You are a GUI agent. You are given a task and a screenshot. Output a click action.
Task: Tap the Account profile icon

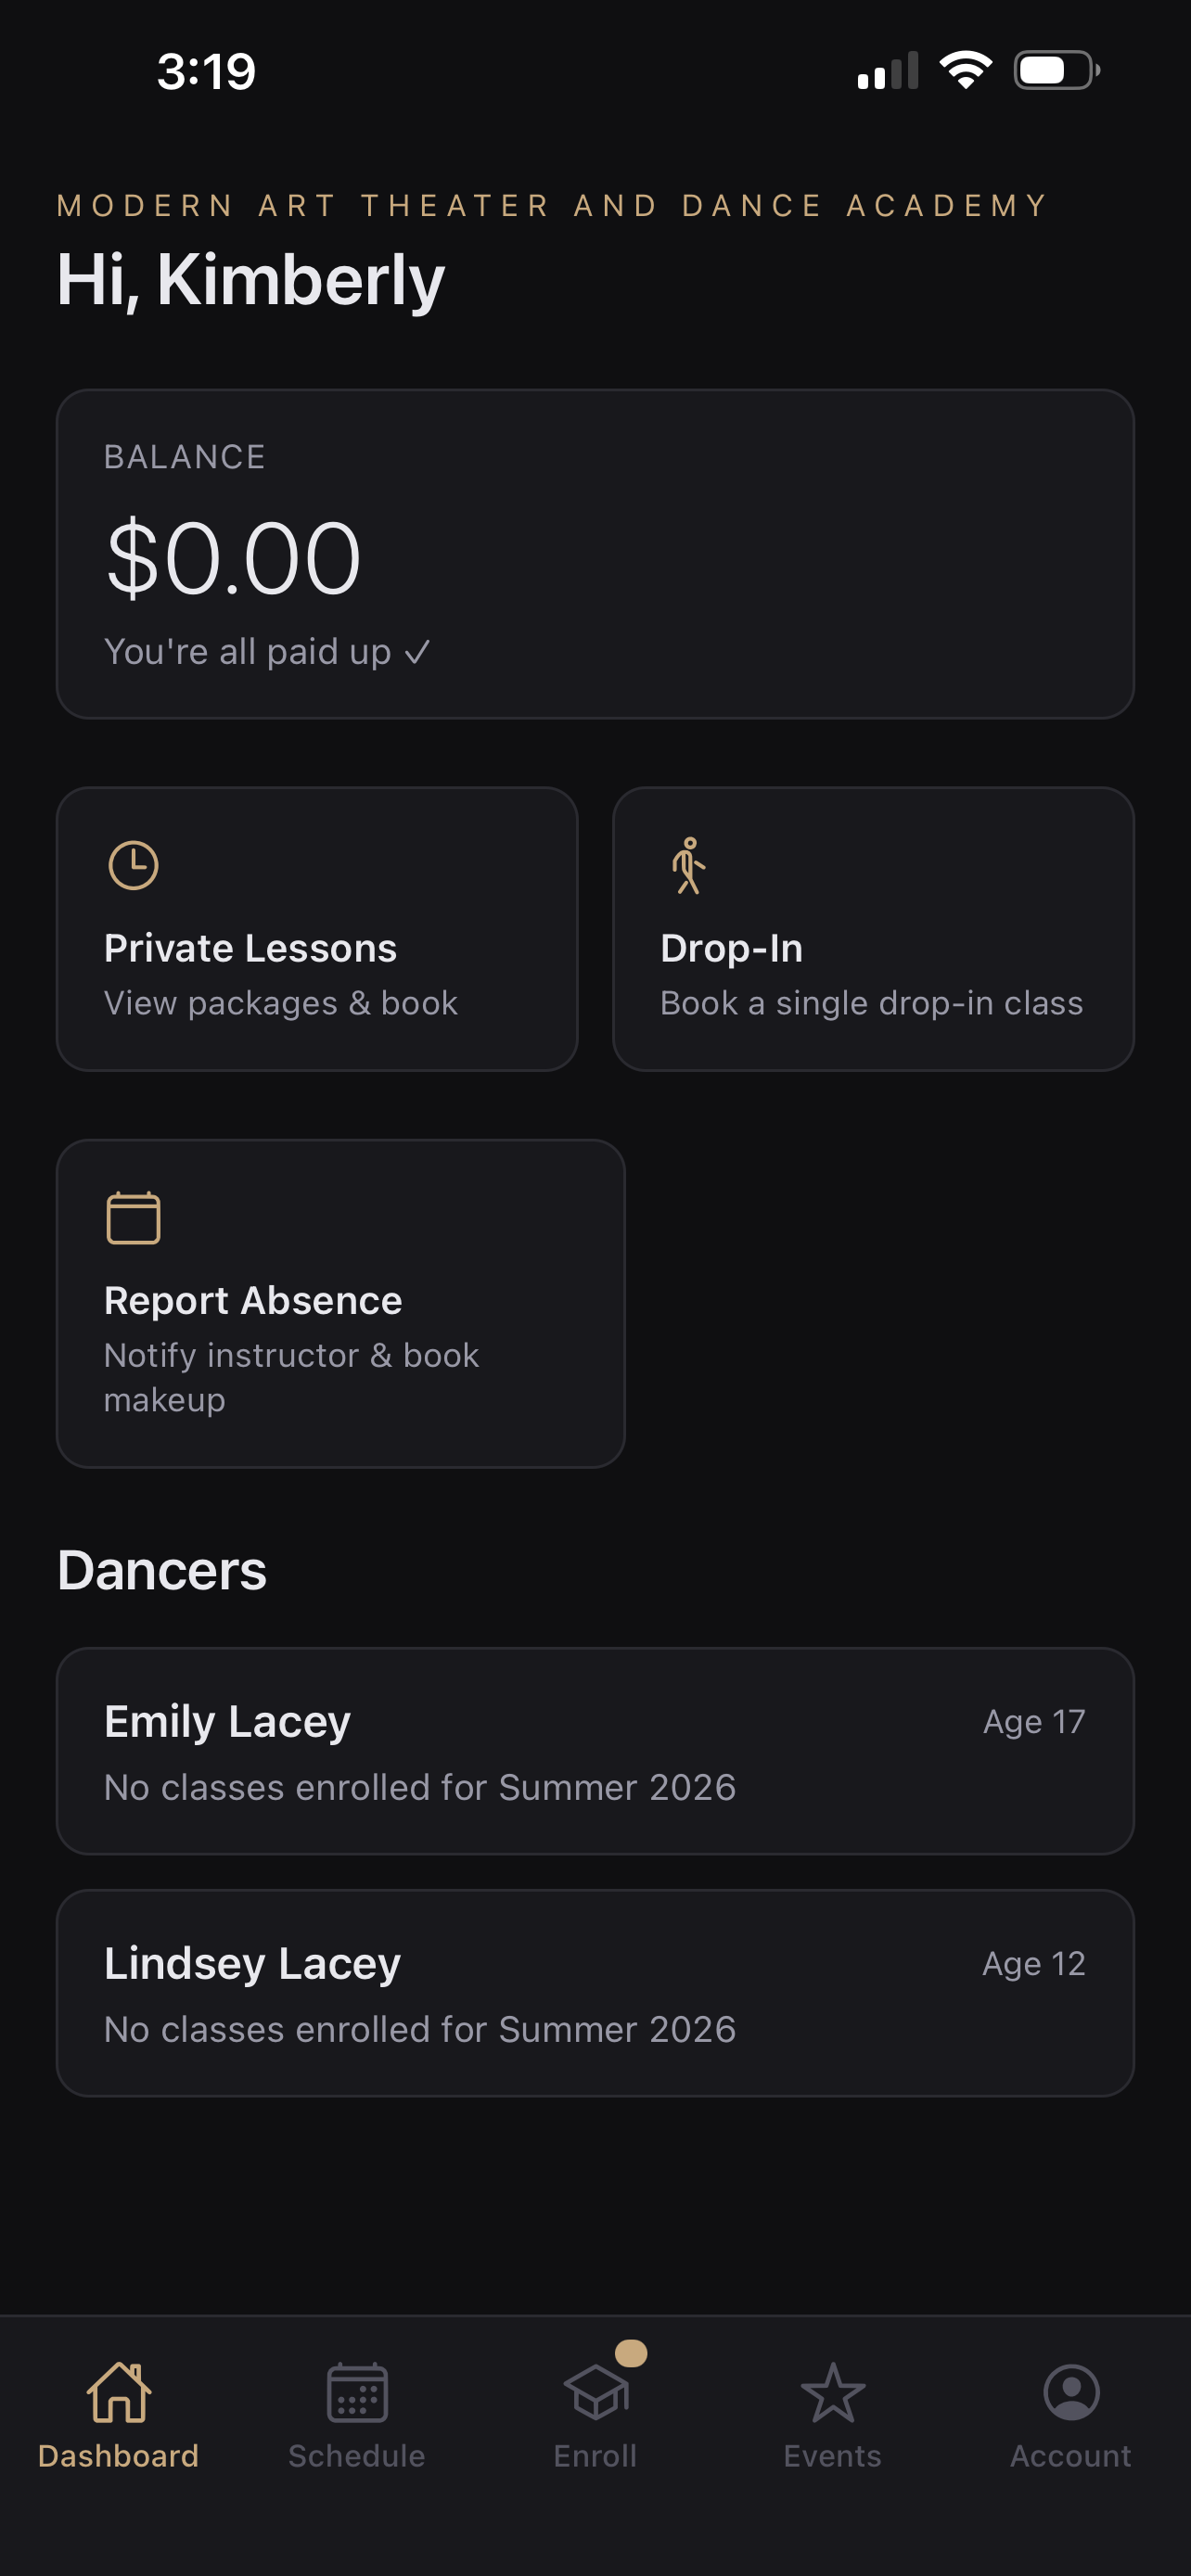point(1071,2393)
